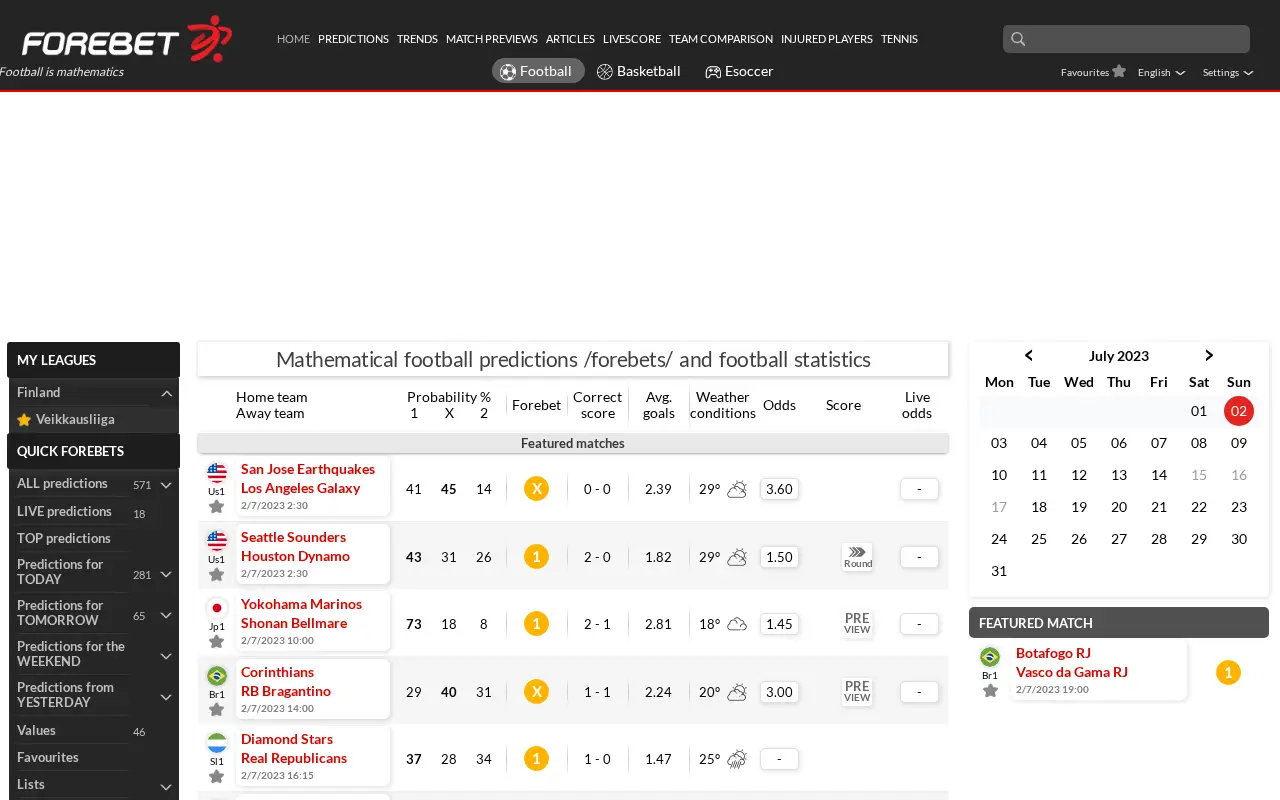Viewport: 1280px width, 800px height.
Task: Expand the ALL predictions list
Action: point(167,485)
